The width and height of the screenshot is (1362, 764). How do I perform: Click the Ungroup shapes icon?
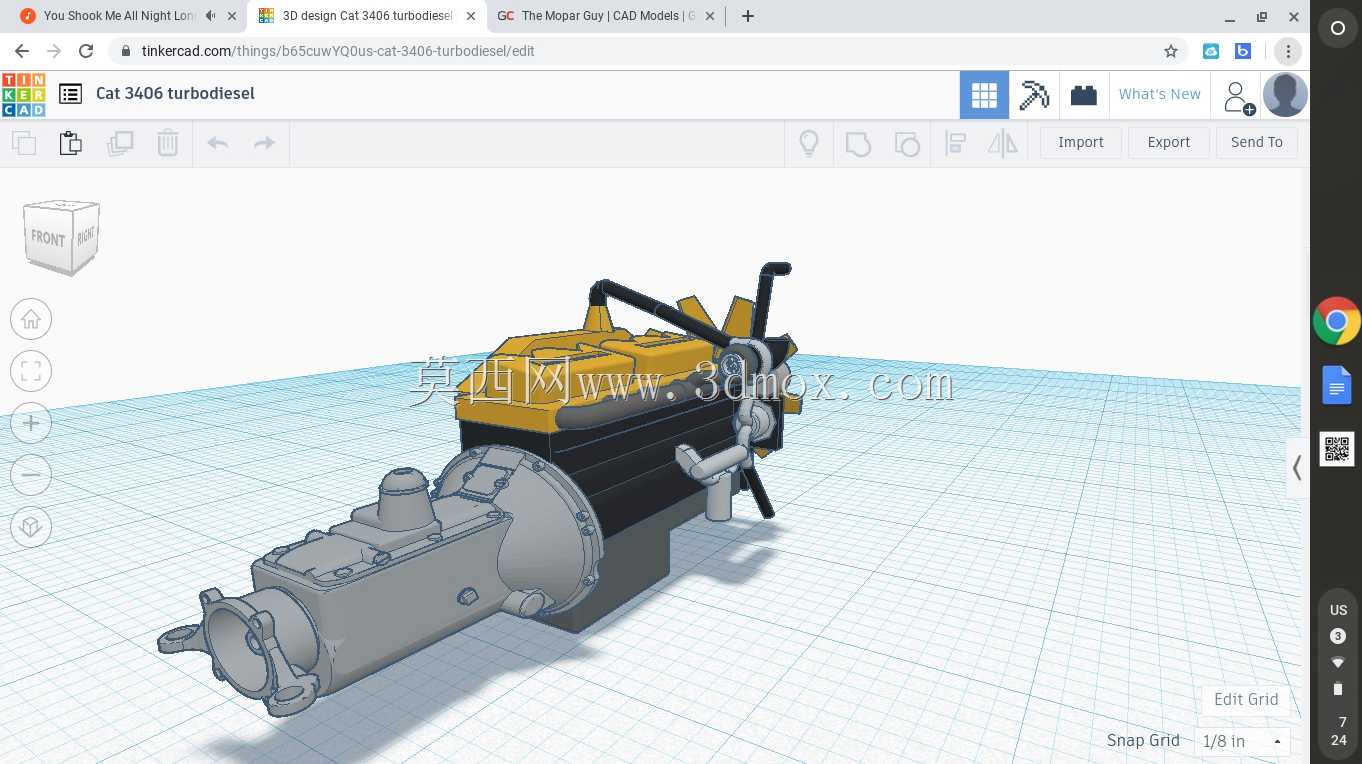(x=907, y=143)
